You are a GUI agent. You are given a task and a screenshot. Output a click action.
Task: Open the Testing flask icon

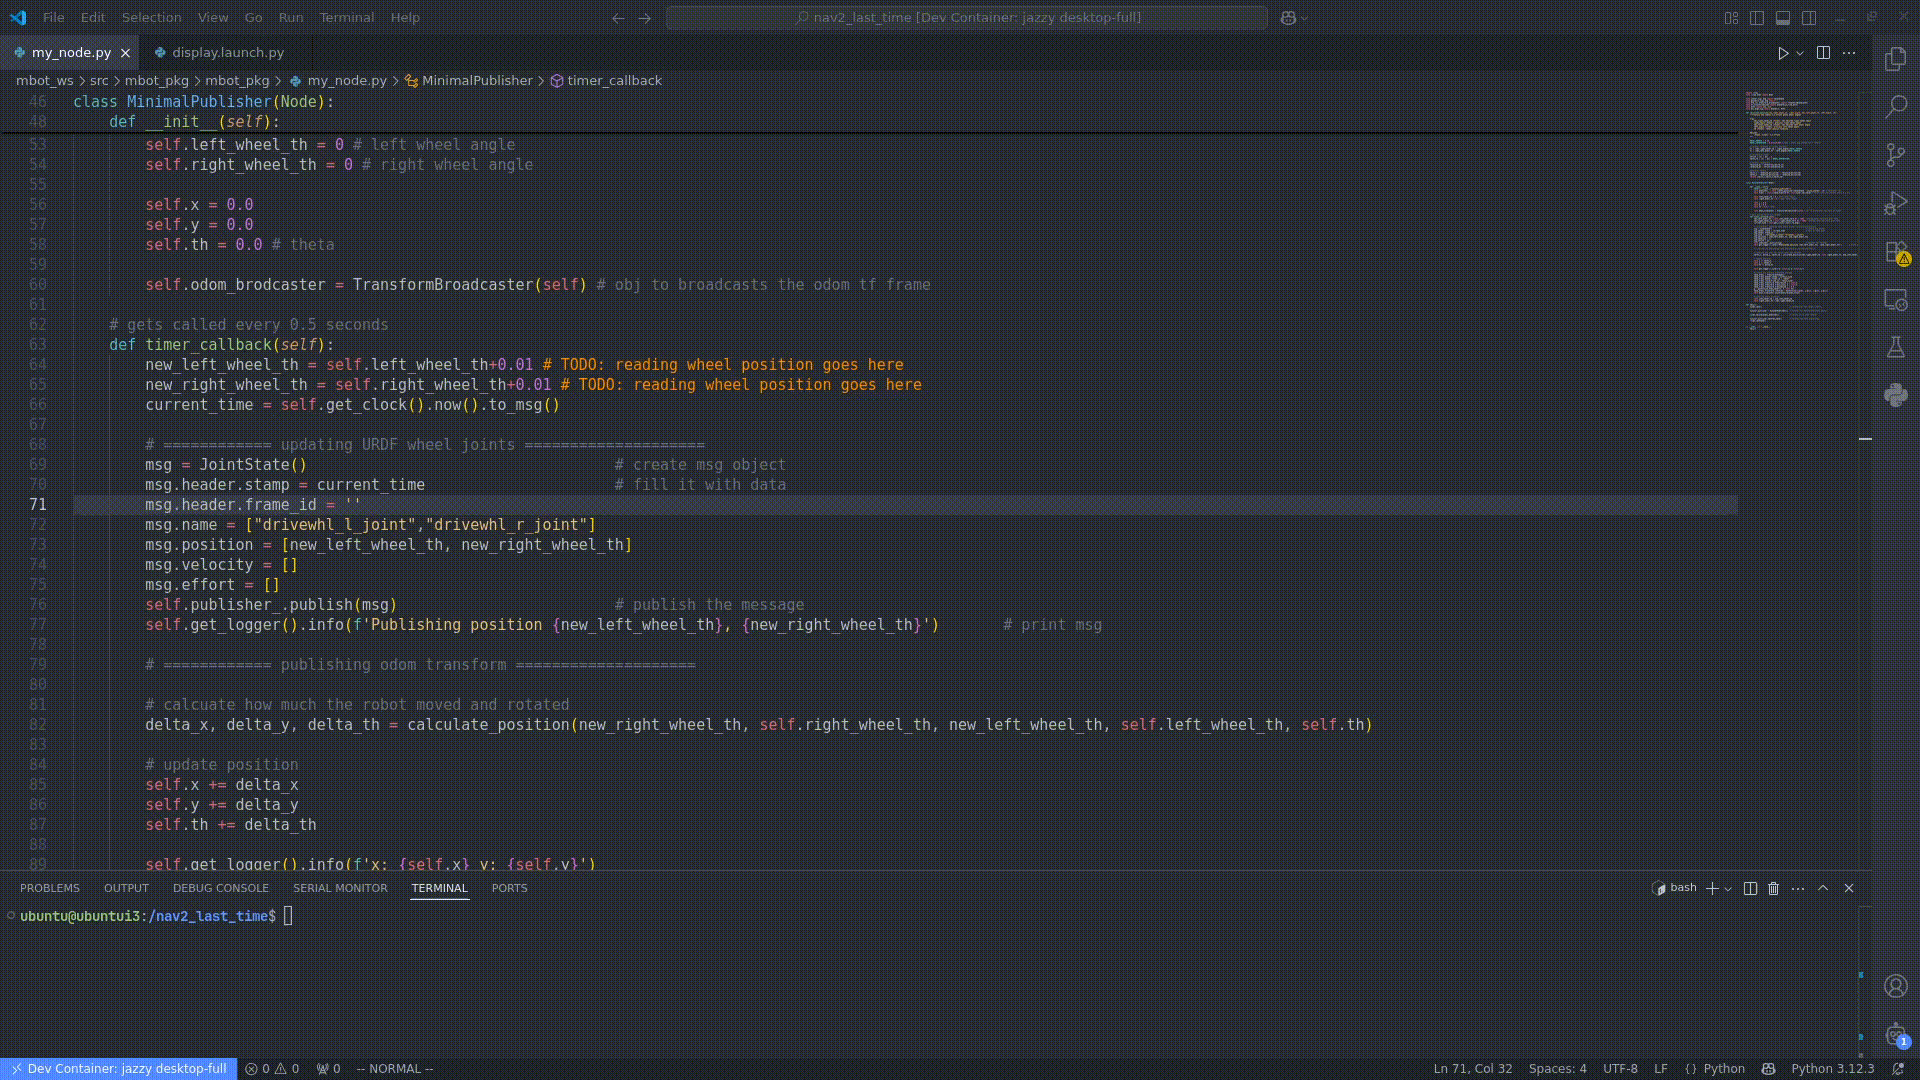coord(1896,348)
